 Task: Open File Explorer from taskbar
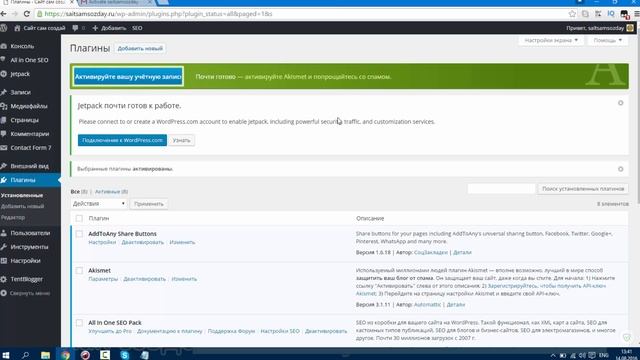coord(45,355)
